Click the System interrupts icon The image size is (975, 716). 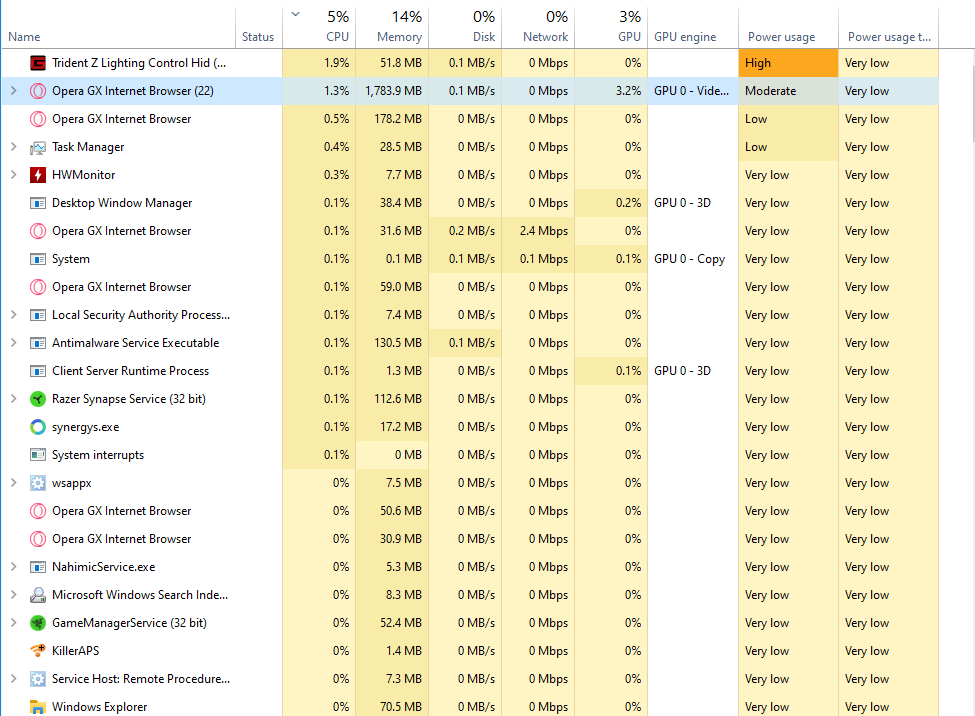pyautogui.click(x=38, y=455)
